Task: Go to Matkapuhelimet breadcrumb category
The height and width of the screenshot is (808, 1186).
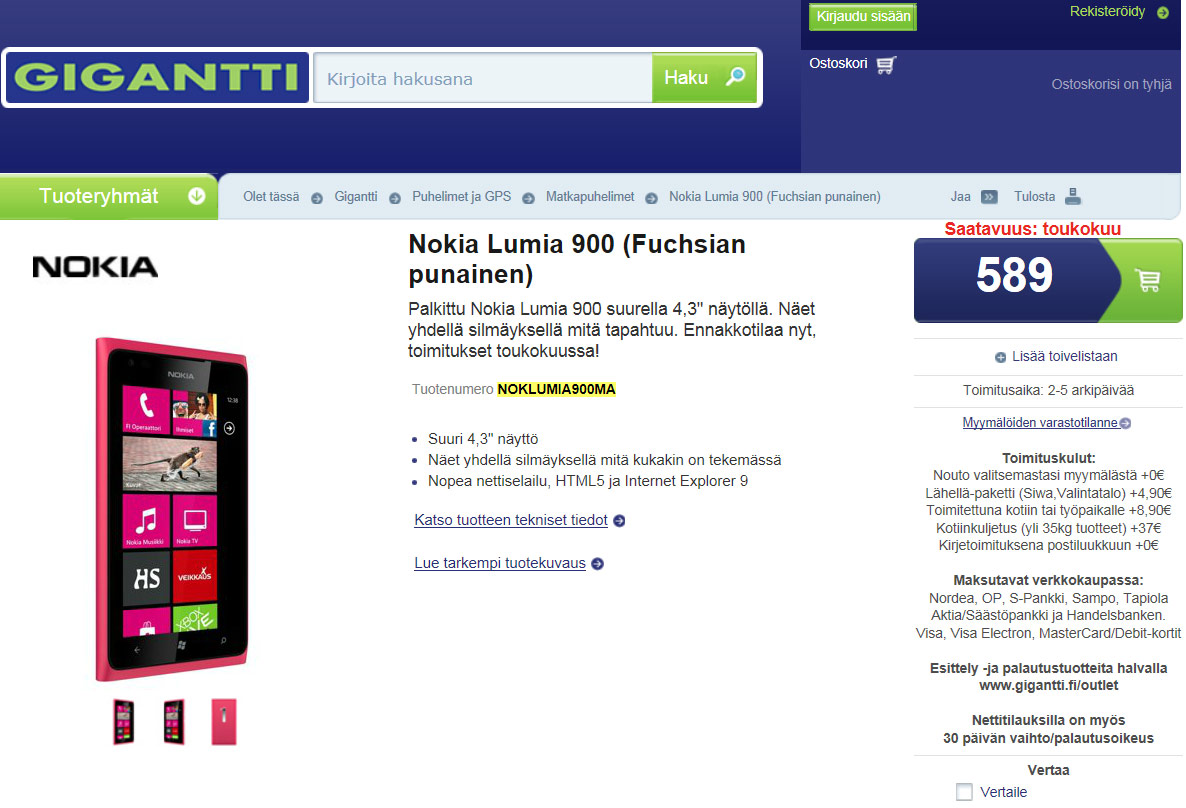Action: tap(590, 197)
